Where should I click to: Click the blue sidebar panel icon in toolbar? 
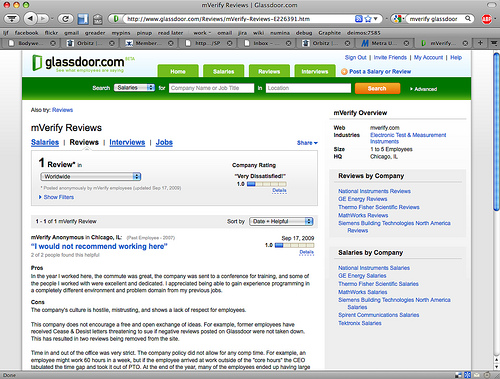[x=83, y=19]
